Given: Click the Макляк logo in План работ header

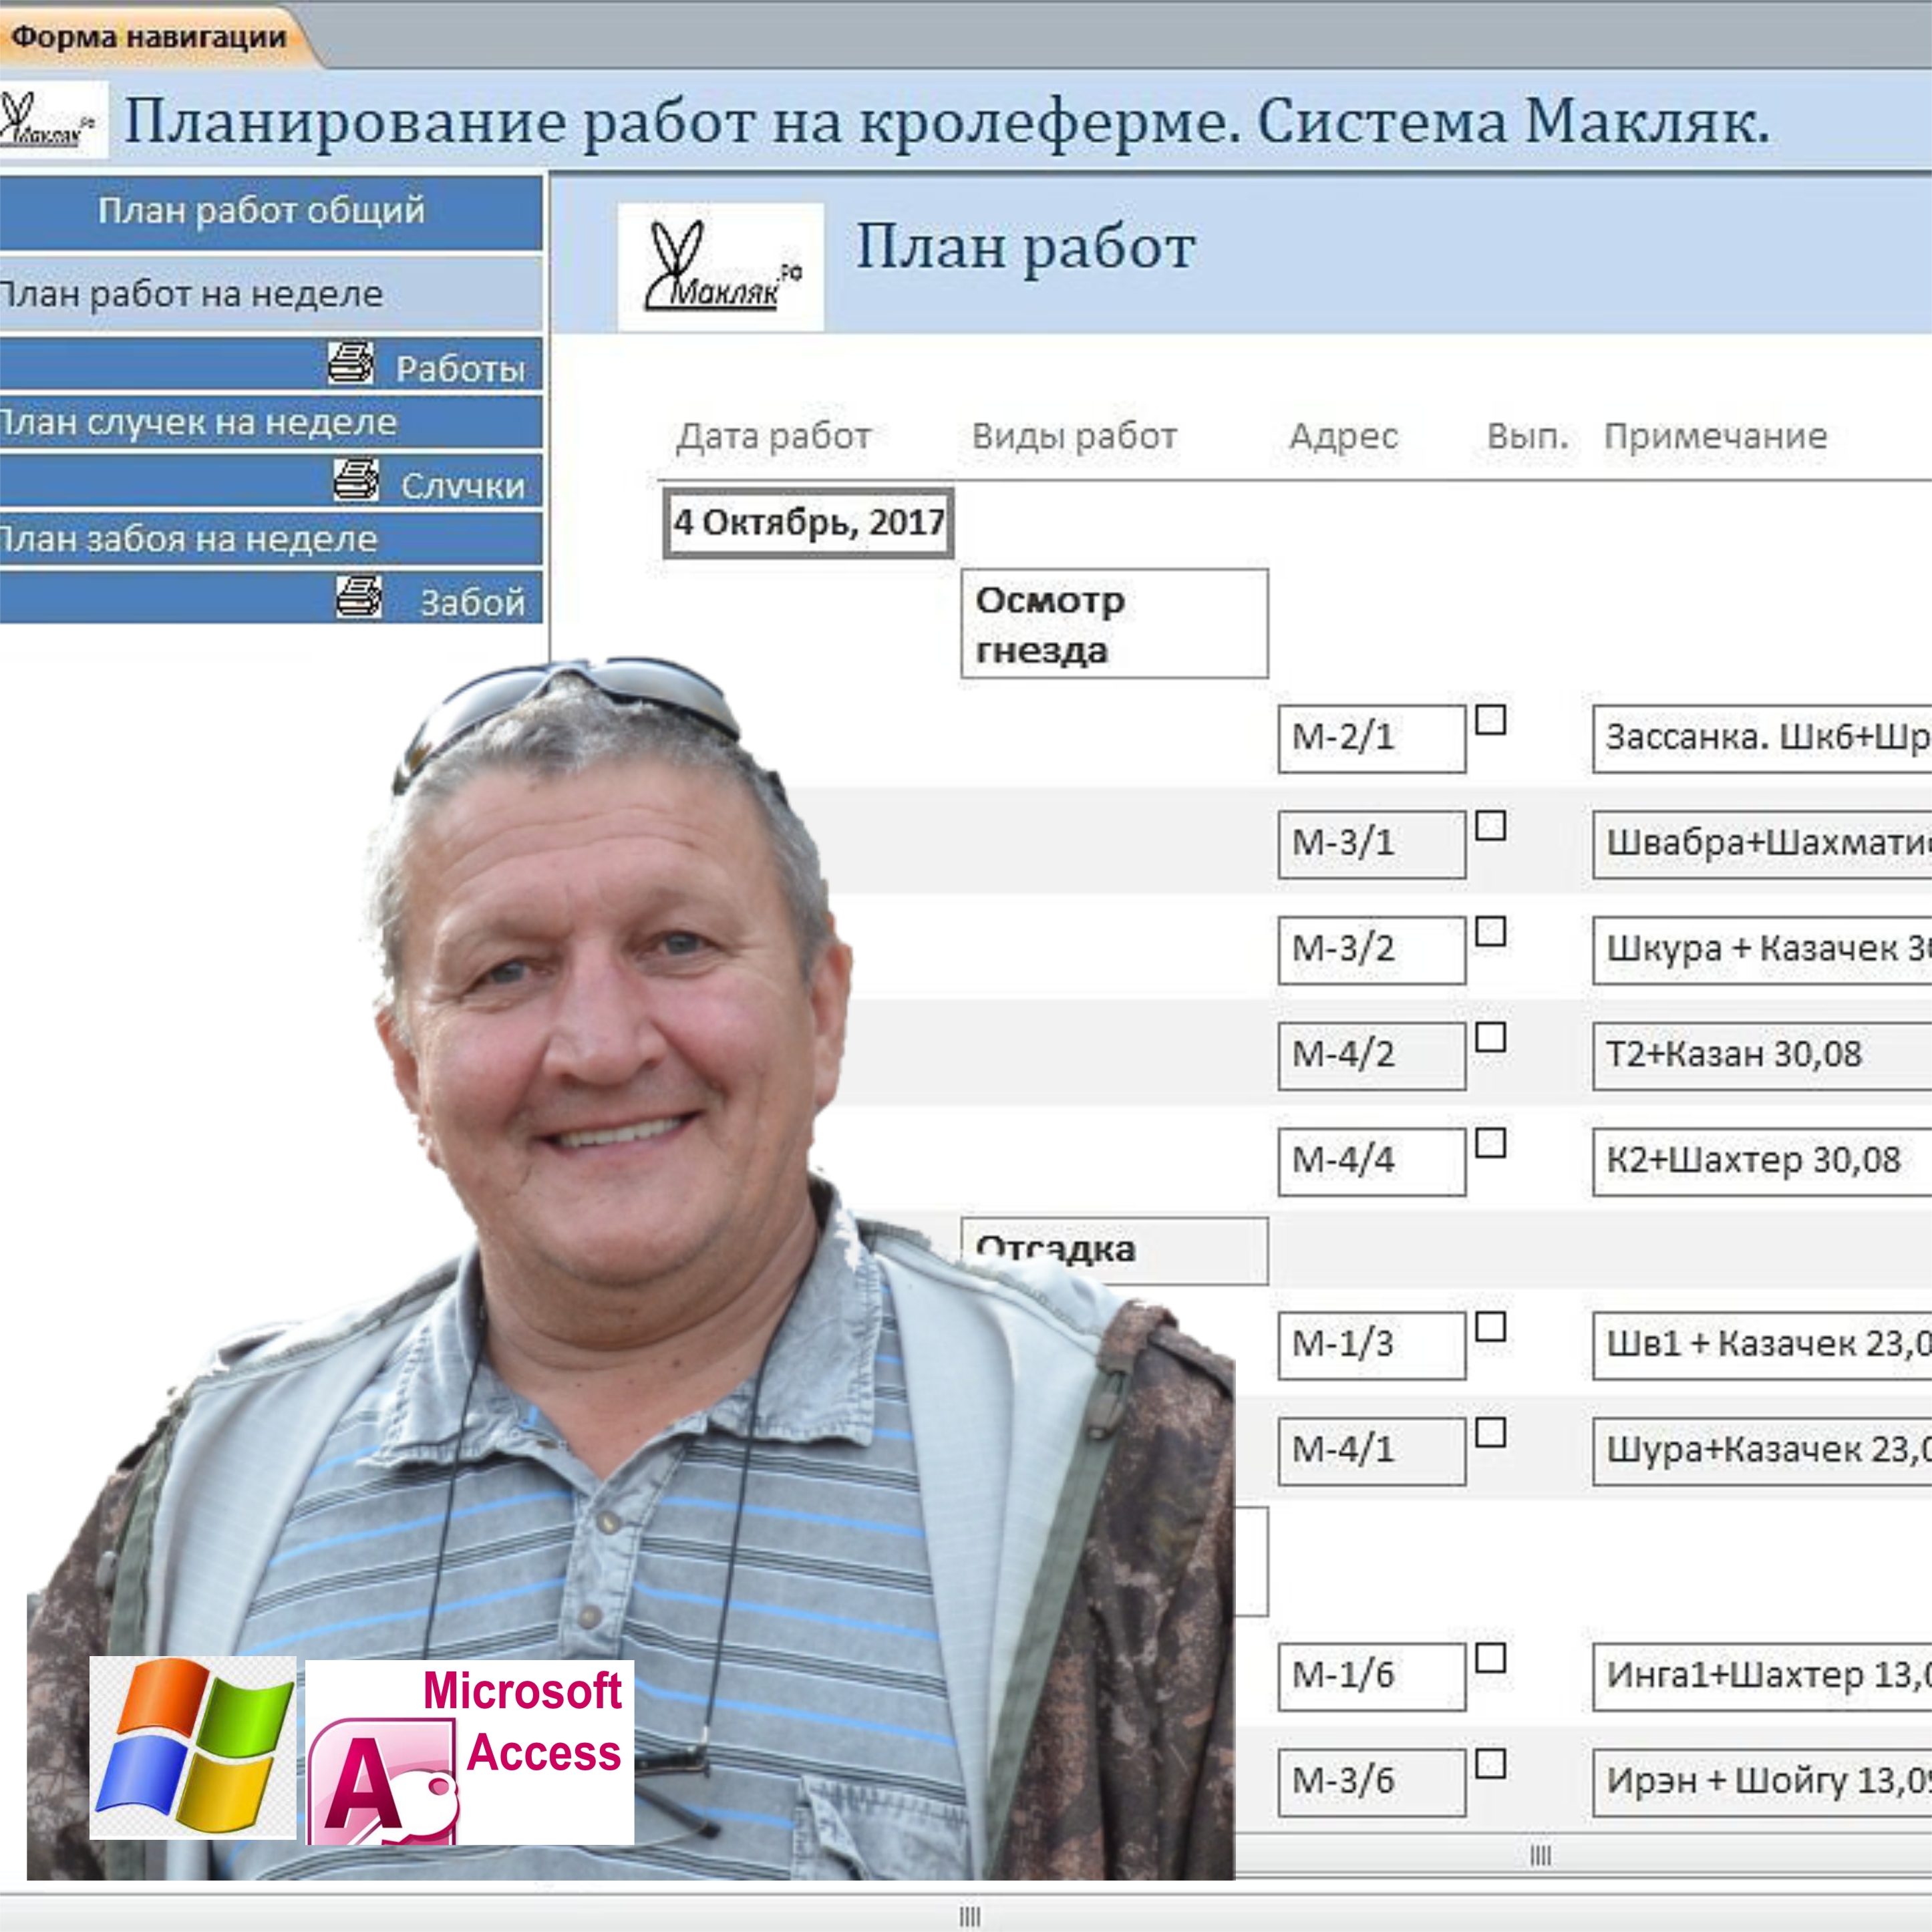Looking at the screenshot, I should pyautogui.click(x=721, y=268).
